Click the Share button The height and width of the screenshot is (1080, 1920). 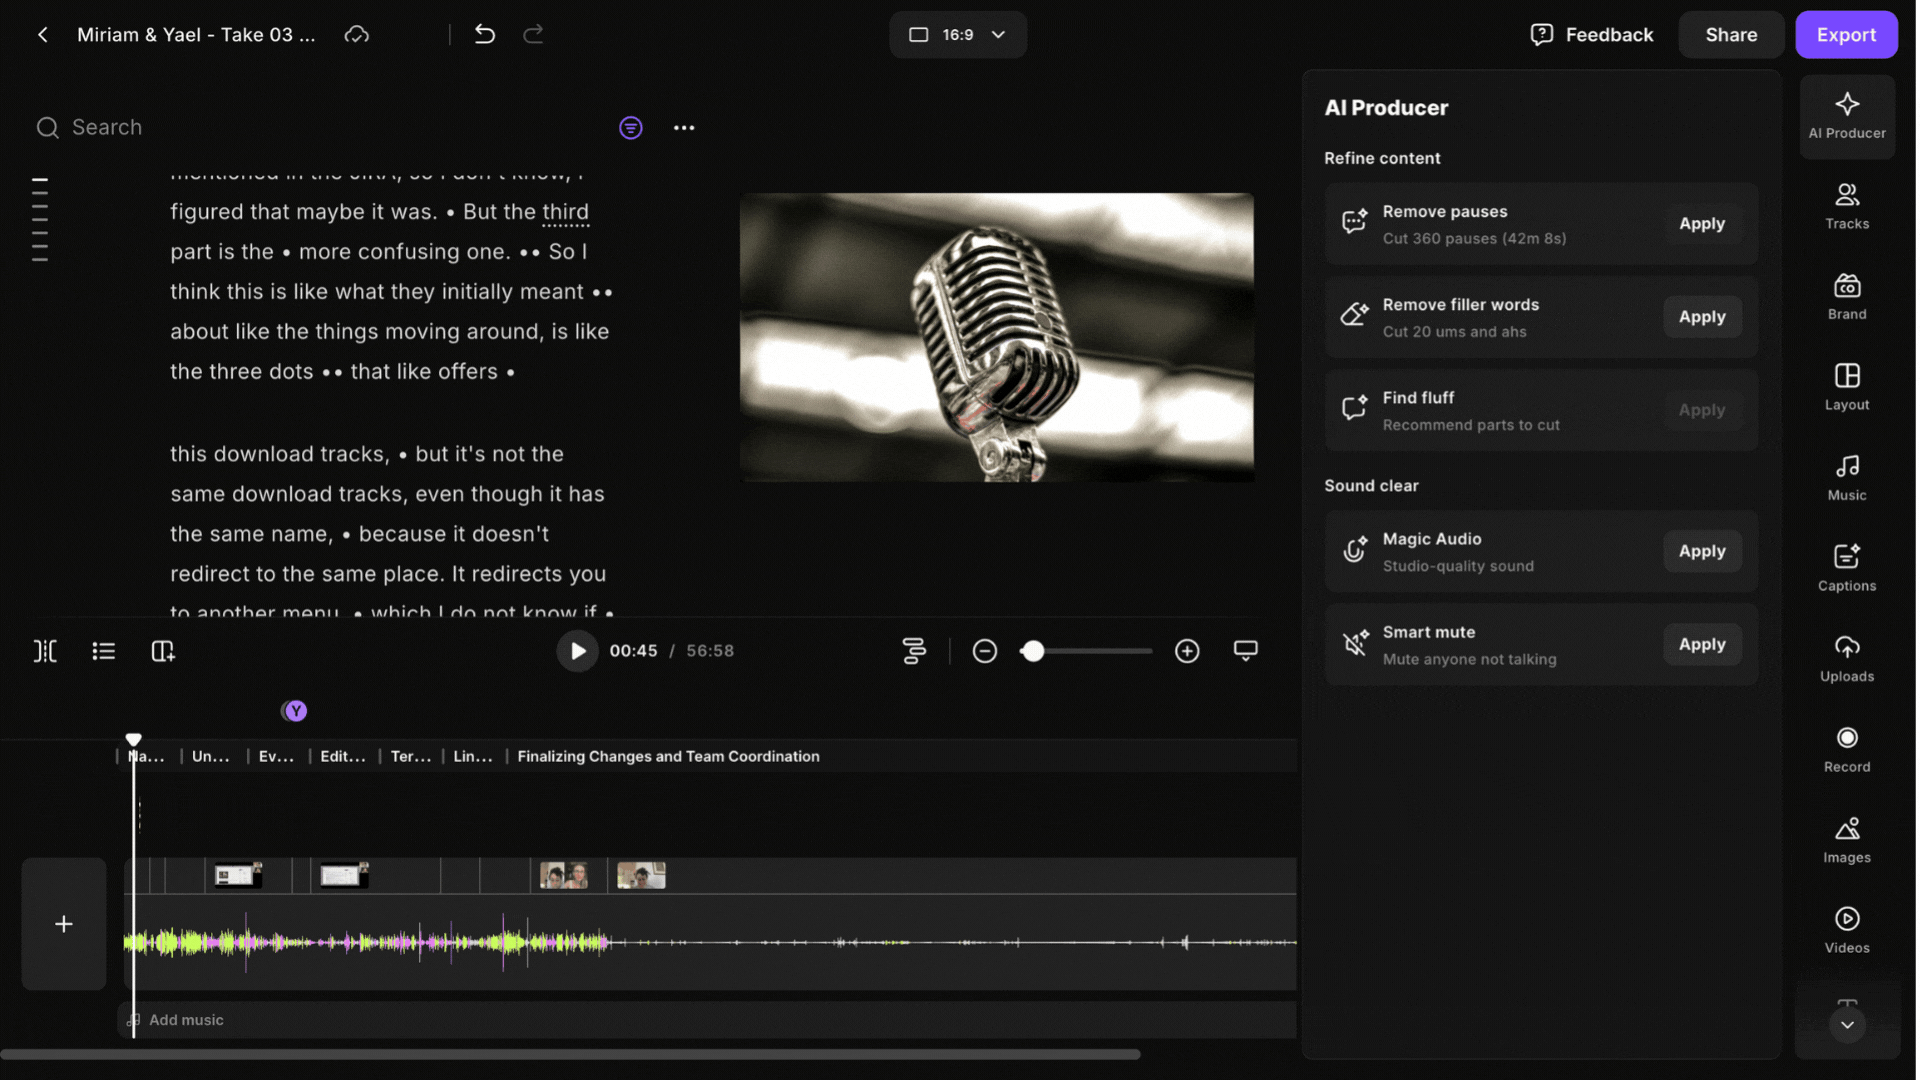(x=1731, y=35)
